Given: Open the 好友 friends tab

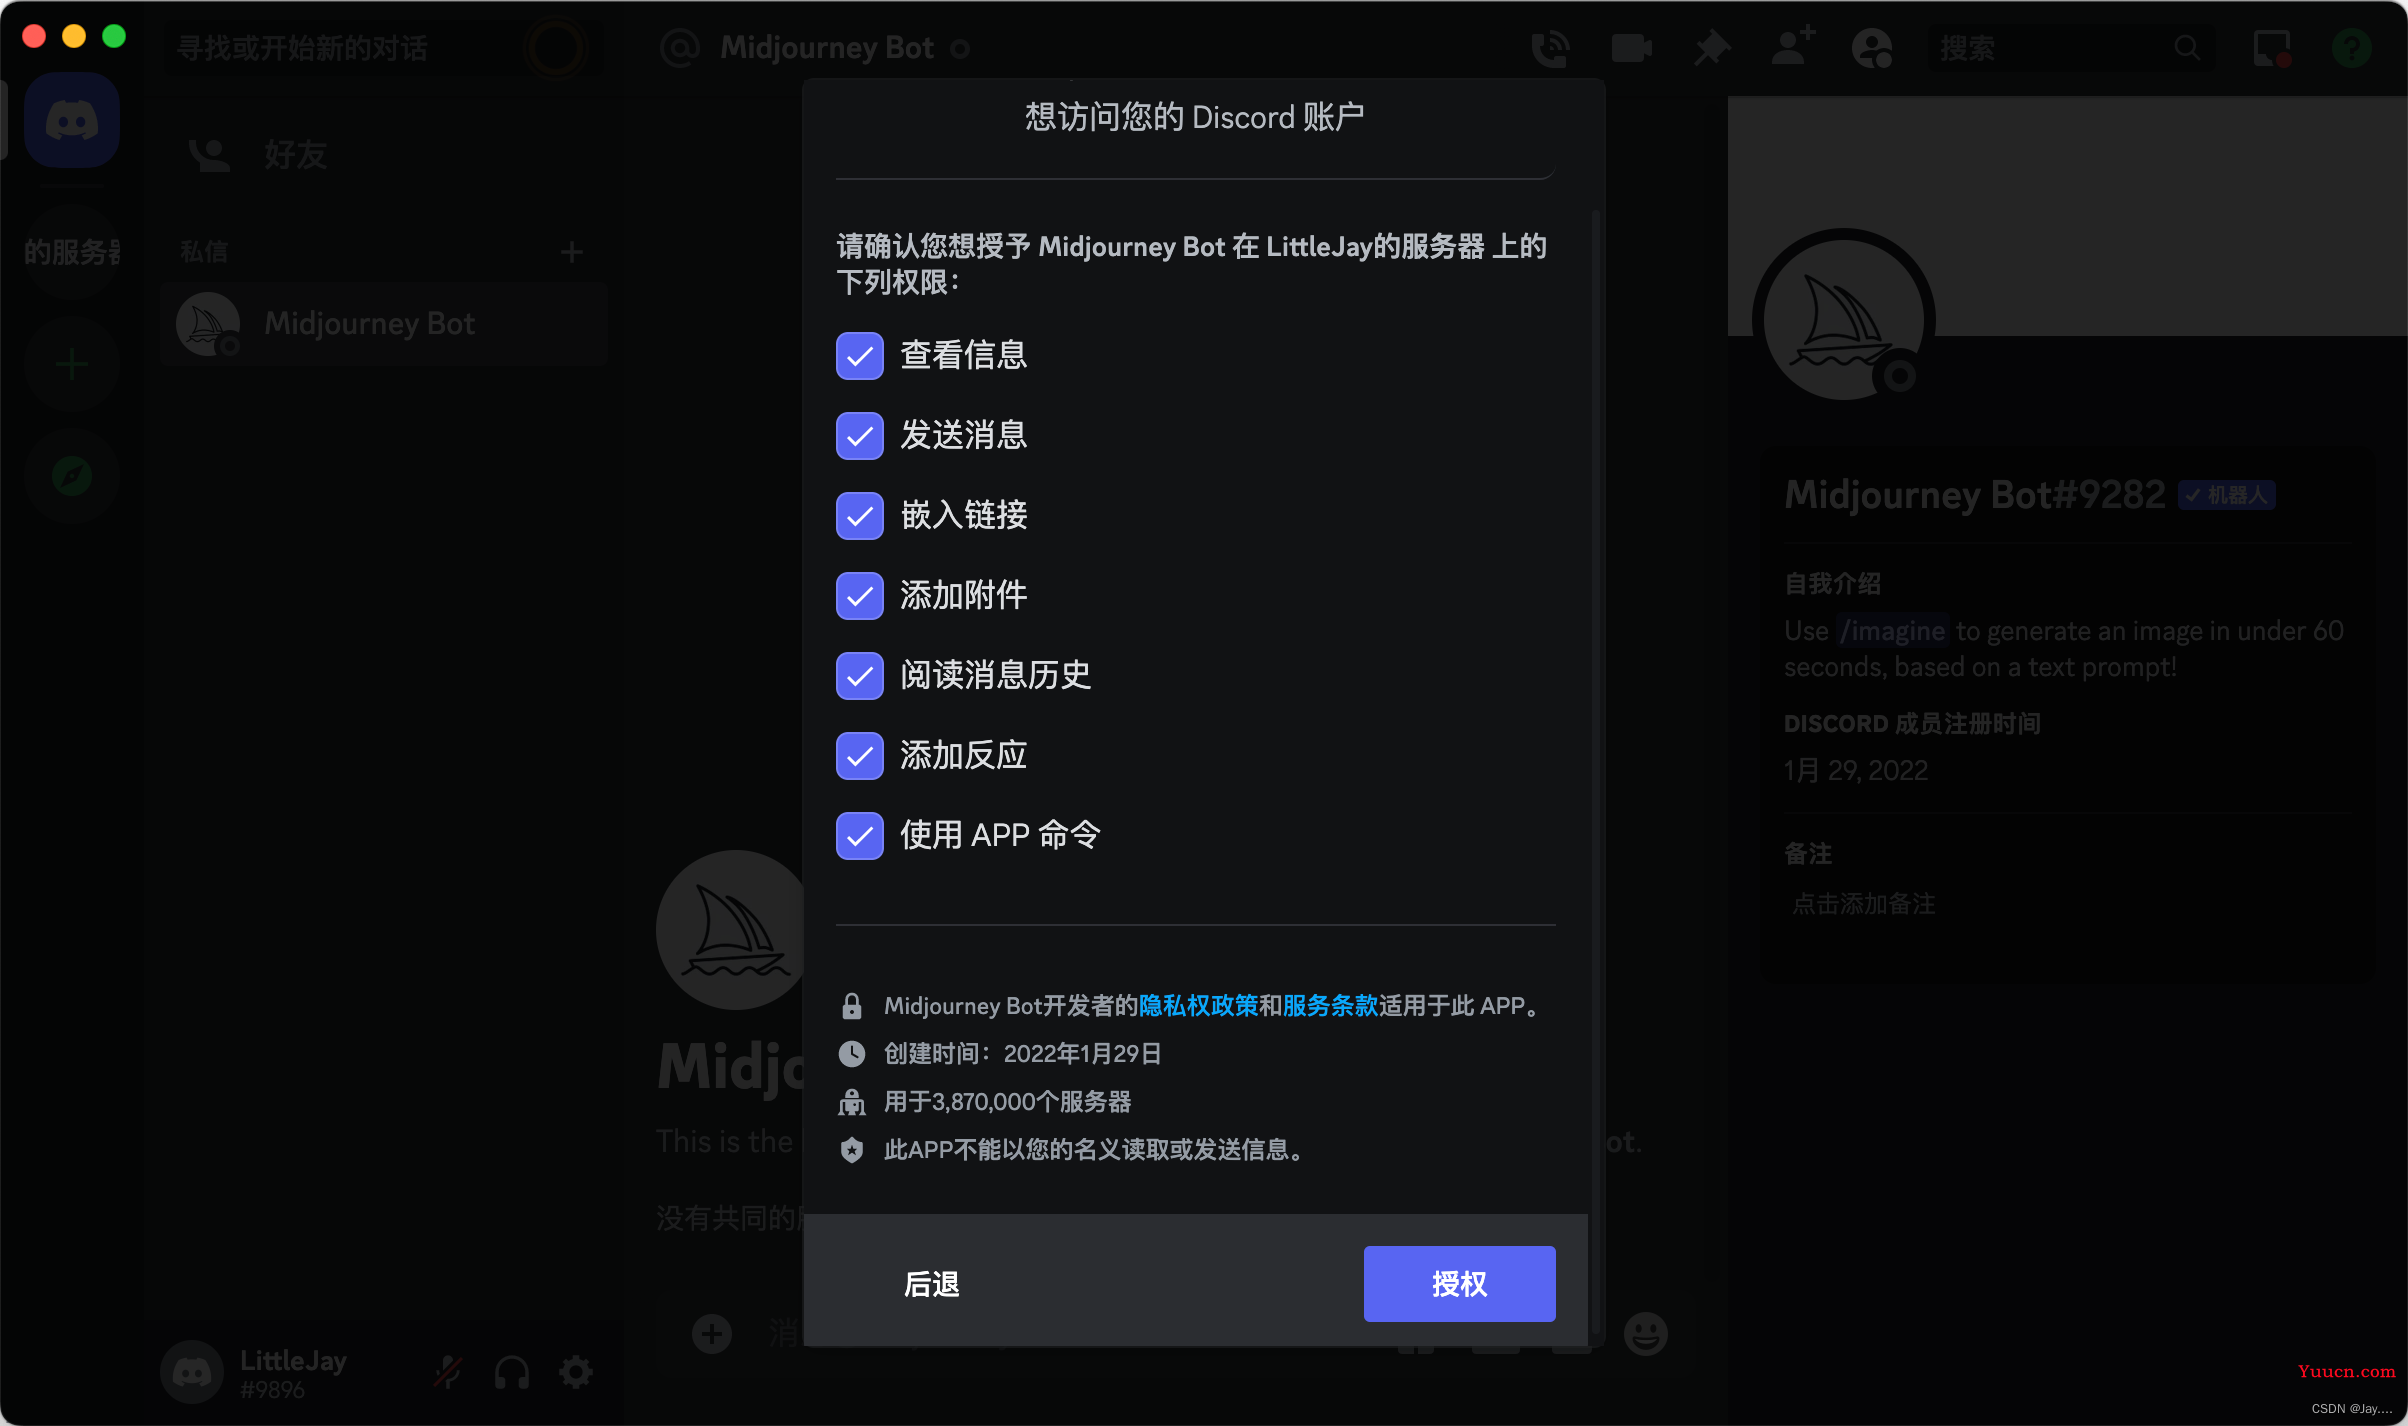Looking at the screenshot, I should [384, 155].
